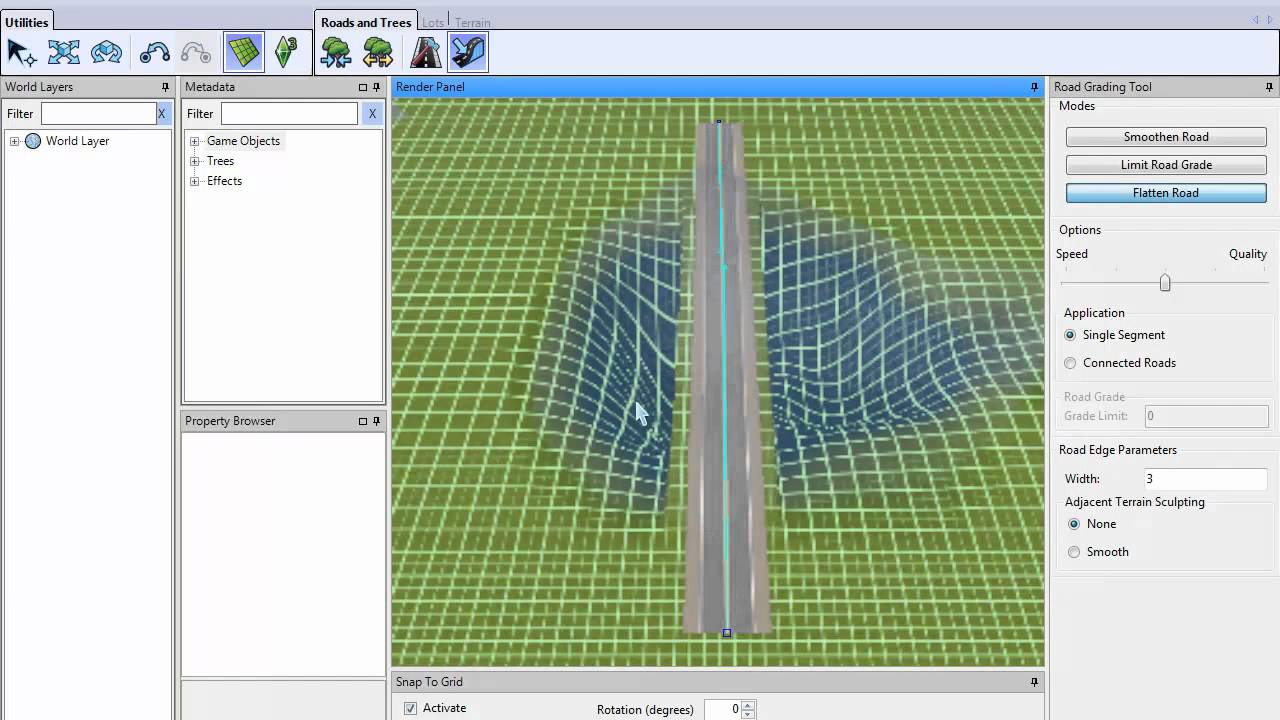Toggle the green terrain grid view icon
This screenshot has height=720, width=1280.
pyautogui.click(x=244, y=52)
